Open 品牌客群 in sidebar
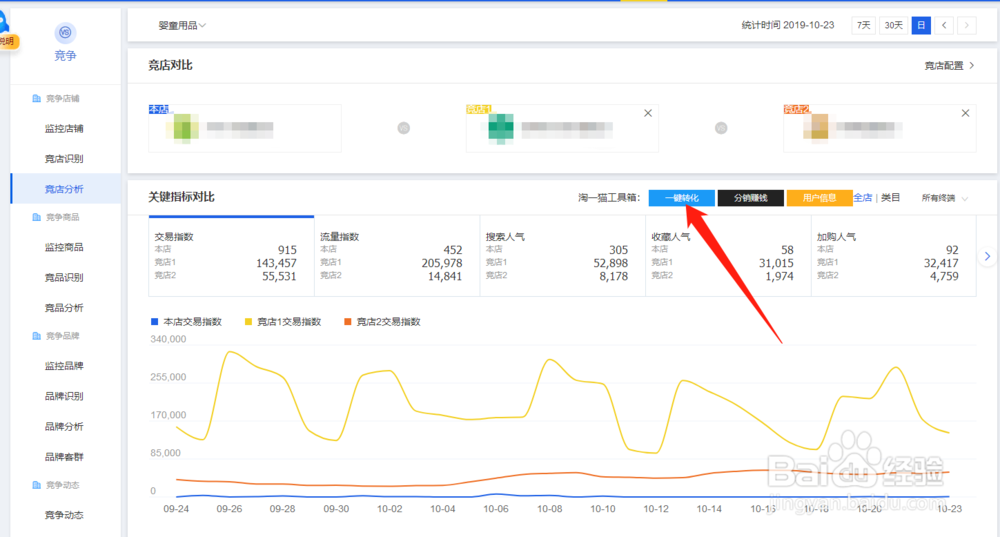Screen dimensions: 1000x537 point(64,457)
